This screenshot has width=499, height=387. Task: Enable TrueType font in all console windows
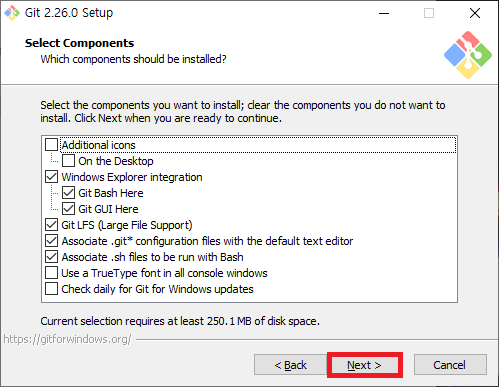pyautogui.click(x=51, y=273)
